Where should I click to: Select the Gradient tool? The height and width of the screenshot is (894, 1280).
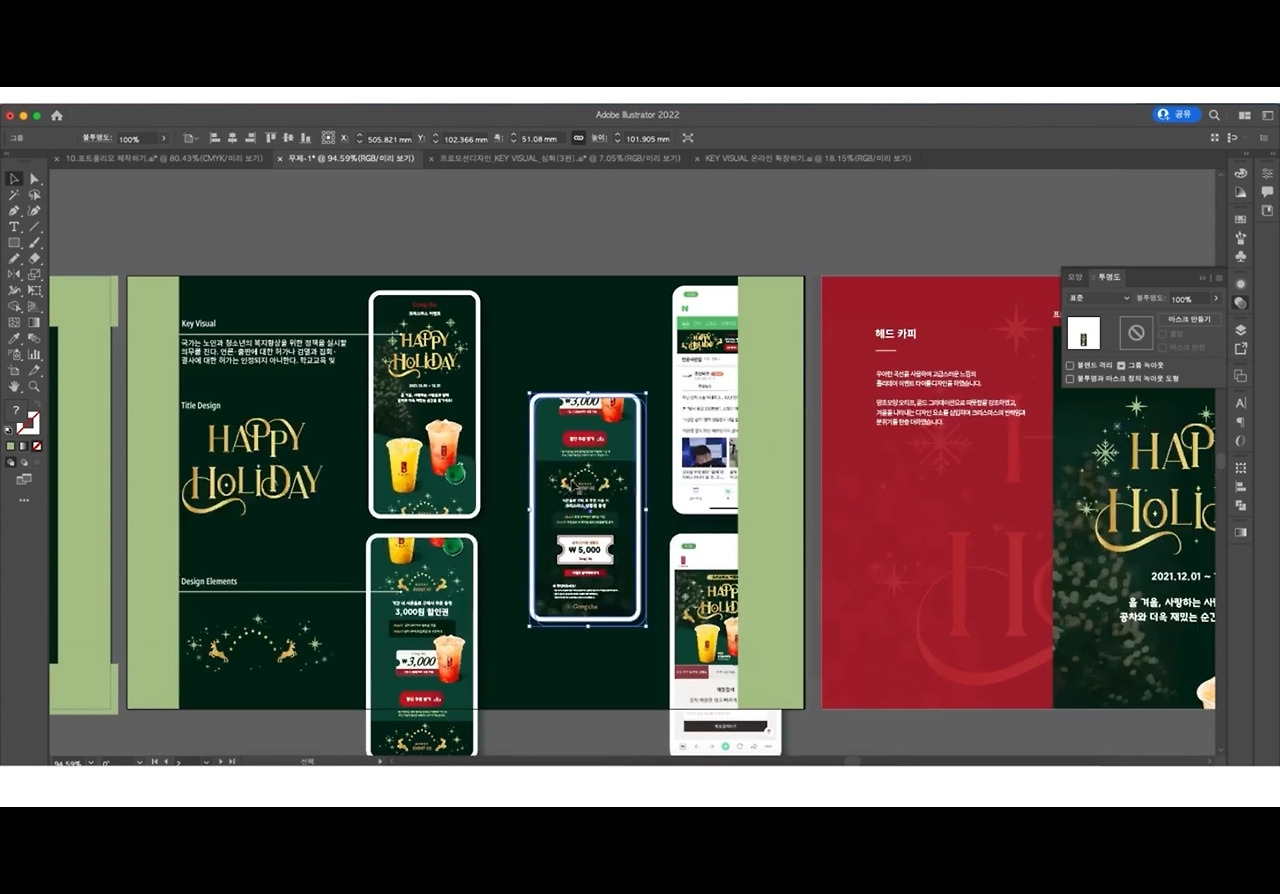tap(34, 322)
